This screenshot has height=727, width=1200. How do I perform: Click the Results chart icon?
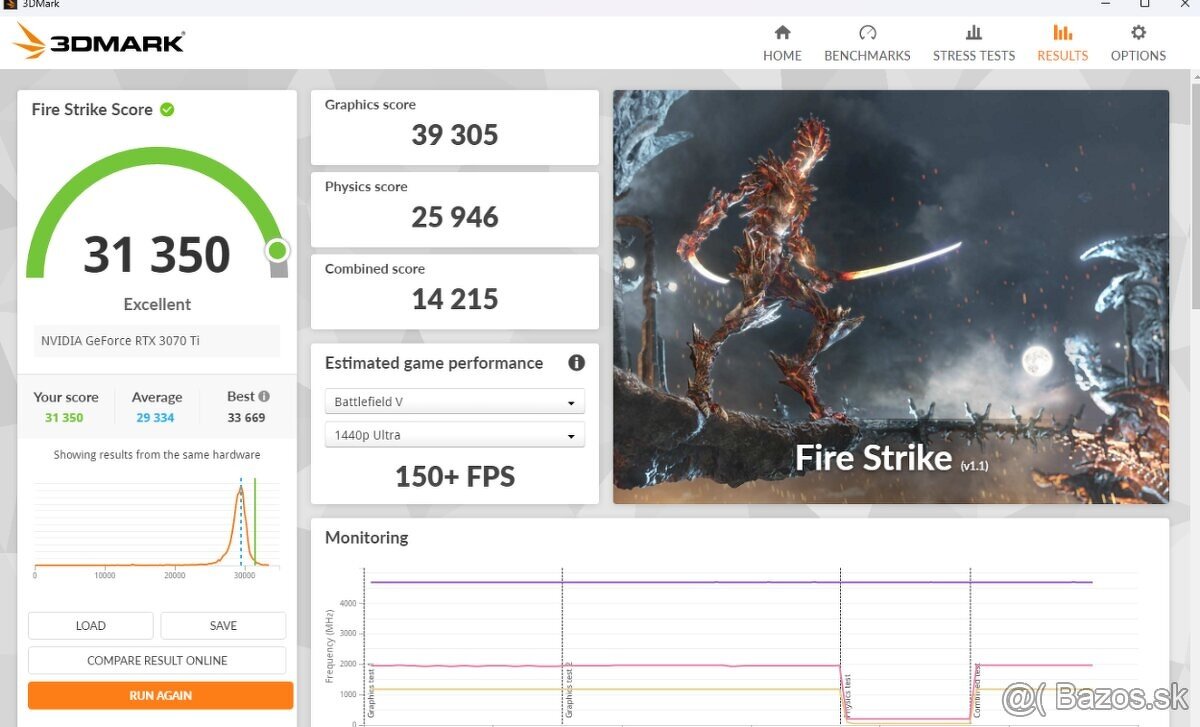[x=1062, y=33]
